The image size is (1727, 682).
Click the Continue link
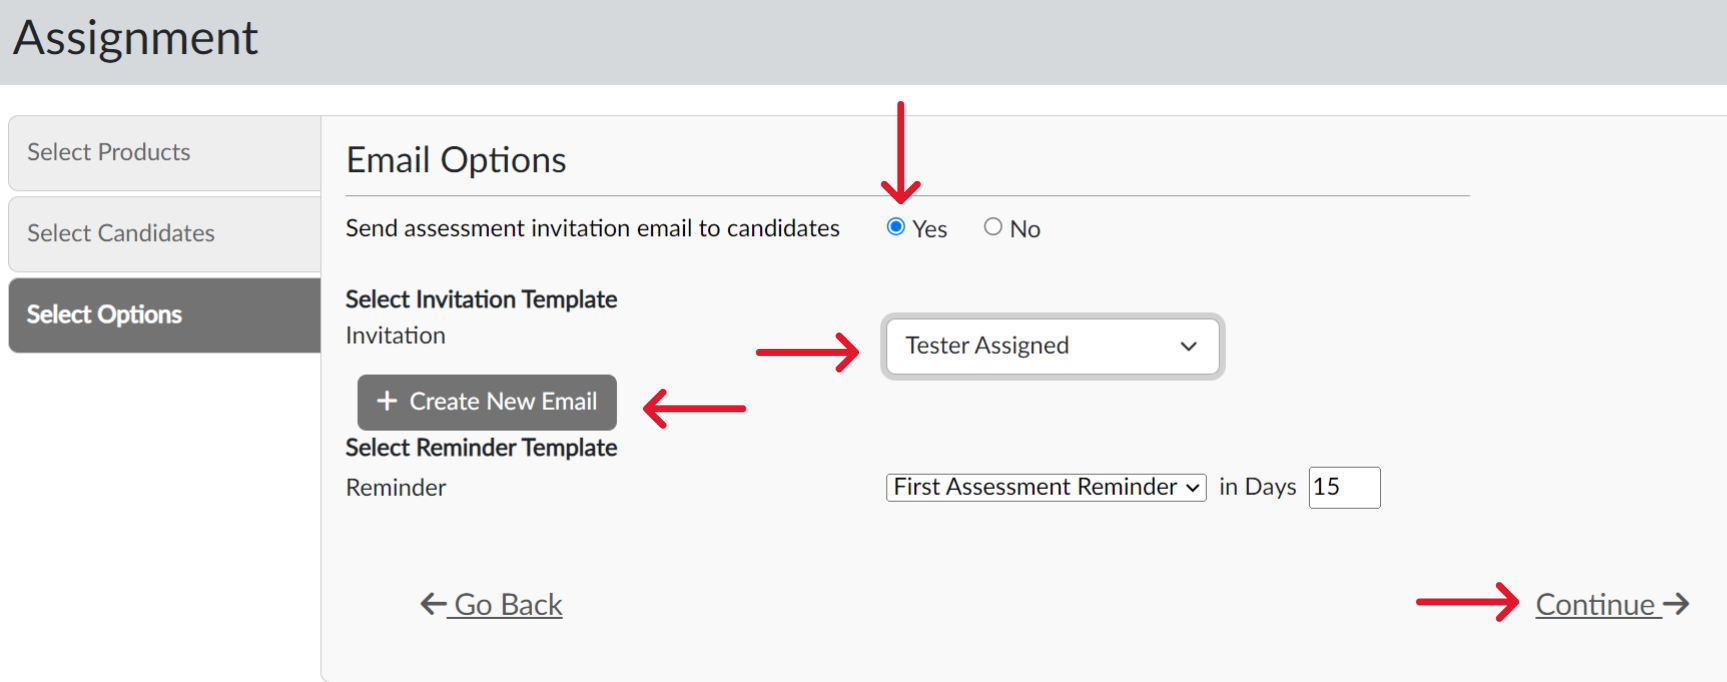point(1595,605)
